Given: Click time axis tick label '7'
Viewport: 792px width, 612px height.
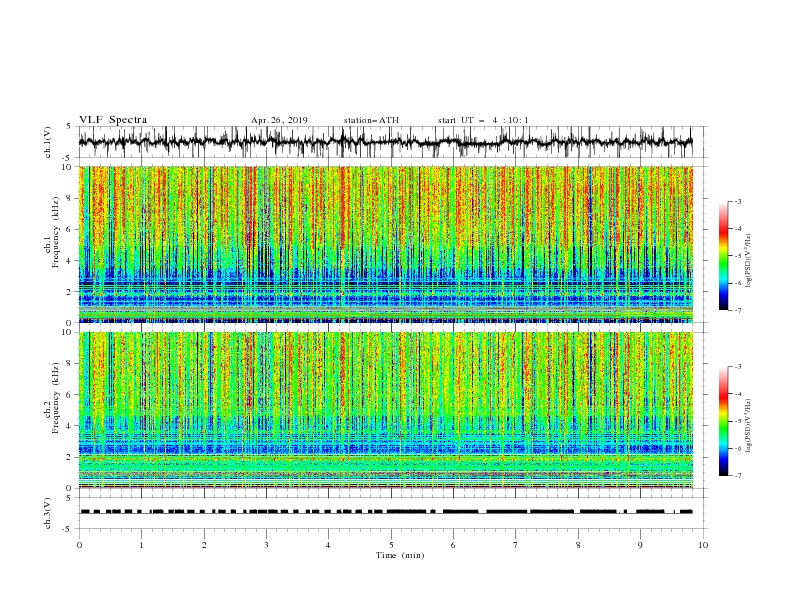Looking at the screenshot, I should pos(516,545).
